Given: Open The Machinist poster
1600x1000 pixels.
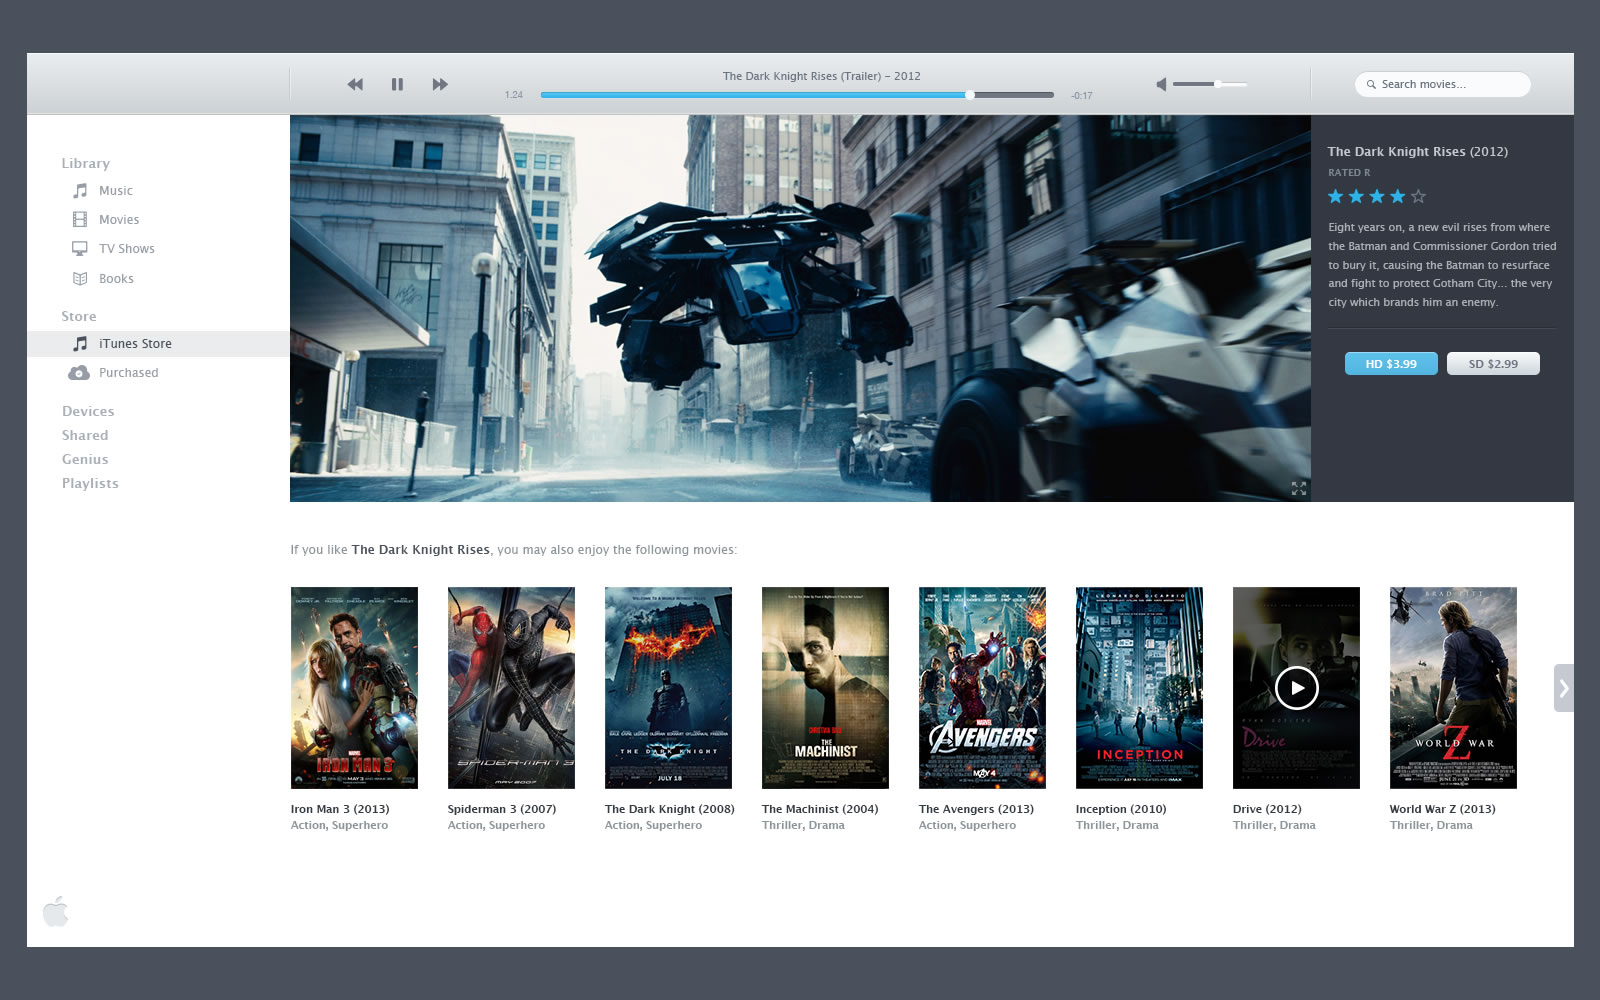Looking at the screenshot, I should pyautogui.click(x=825, y=688).
